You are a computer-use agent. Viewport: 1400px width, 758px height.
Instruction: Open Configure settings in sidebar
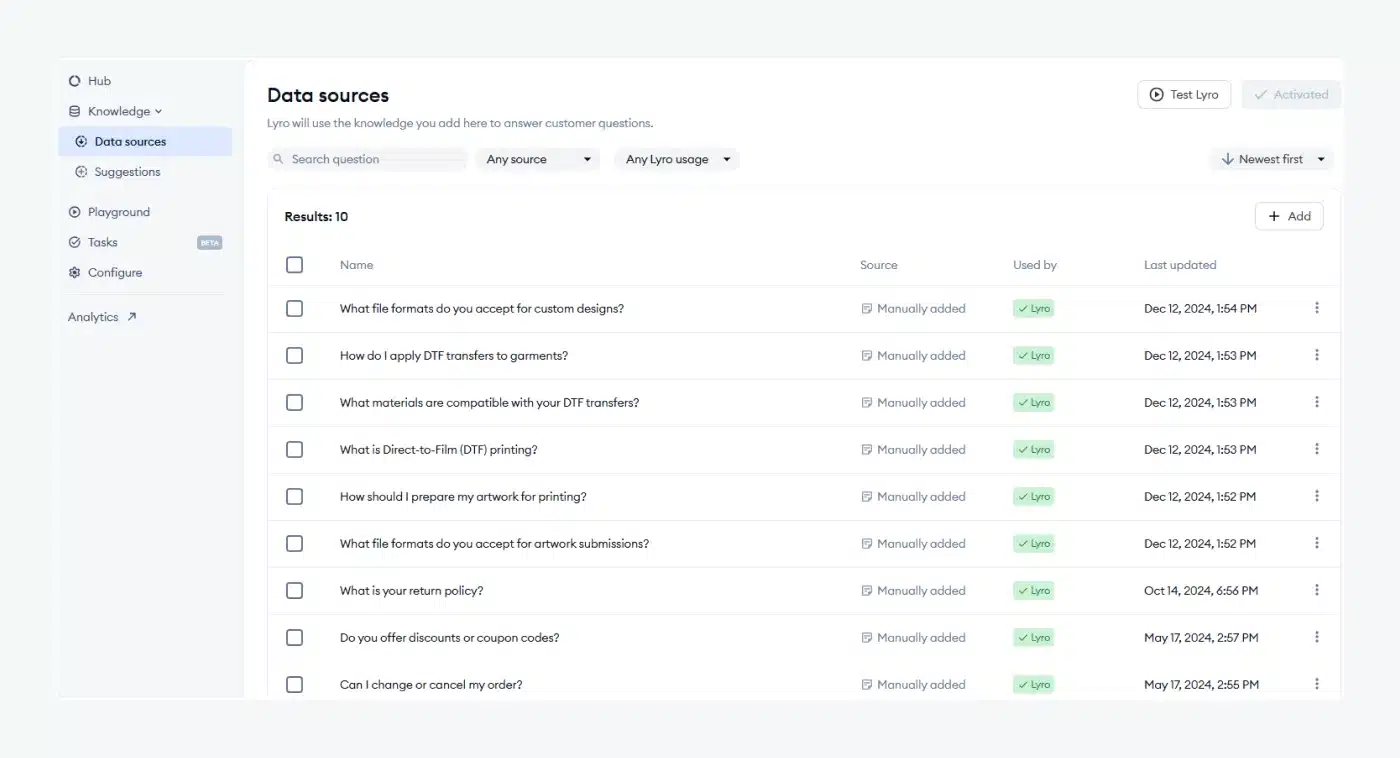[x=114, y=272]
